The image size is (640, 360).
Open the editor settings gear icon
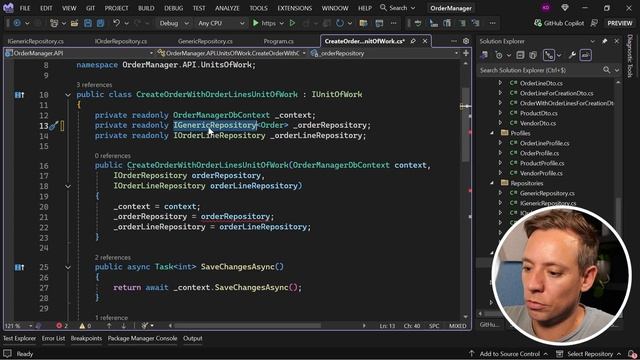466,41
